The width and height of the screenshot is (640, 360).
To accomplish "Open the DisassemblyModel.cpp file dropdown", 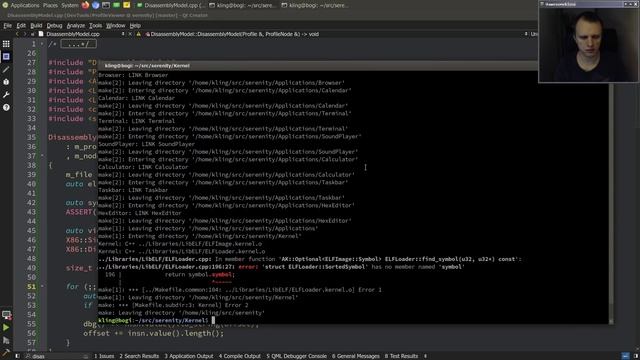I will coord(82,34).
